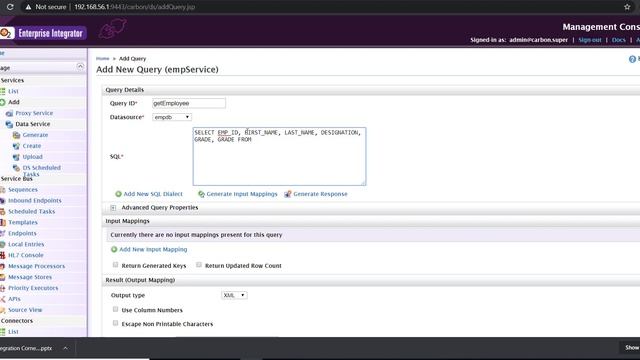640x360 pixels.
Task: Collapse the sidebar panel with the chevron
Action: 80,67
